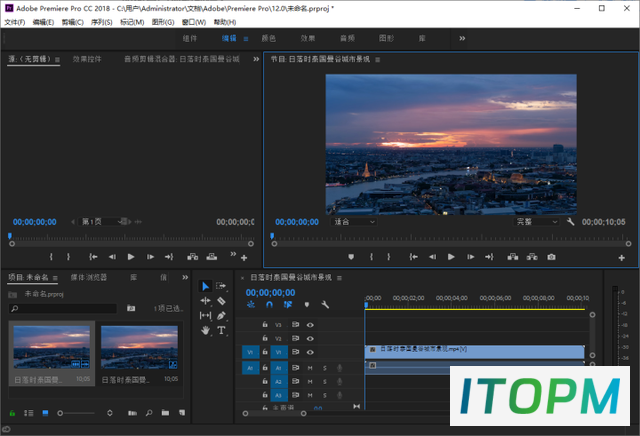This screenshot has height=436, width=640.
Task: Toggle lock on track V1
Action: click(265, 351)
